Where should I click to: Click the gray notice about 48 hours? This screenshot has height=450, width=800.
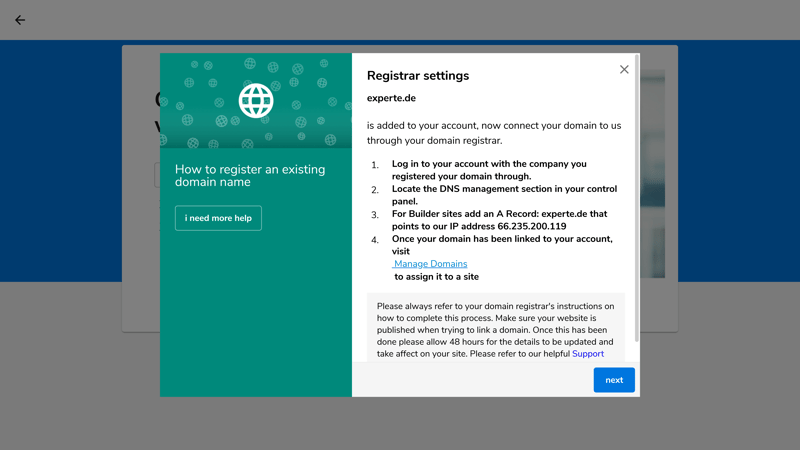point(495,328)
